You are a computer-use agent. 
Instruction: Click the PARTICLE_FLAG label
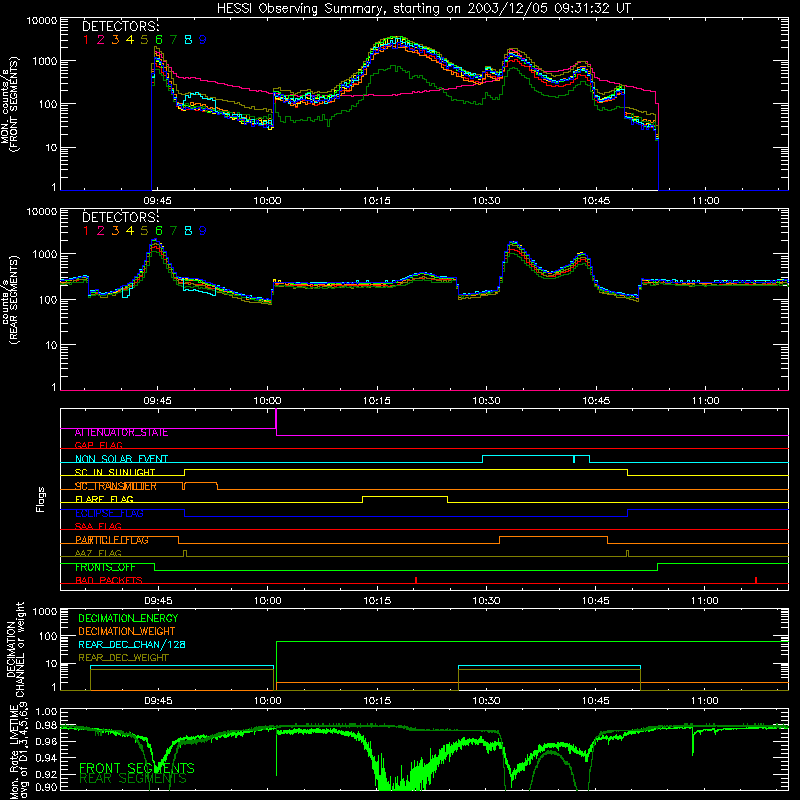click(x=112, y=540)
